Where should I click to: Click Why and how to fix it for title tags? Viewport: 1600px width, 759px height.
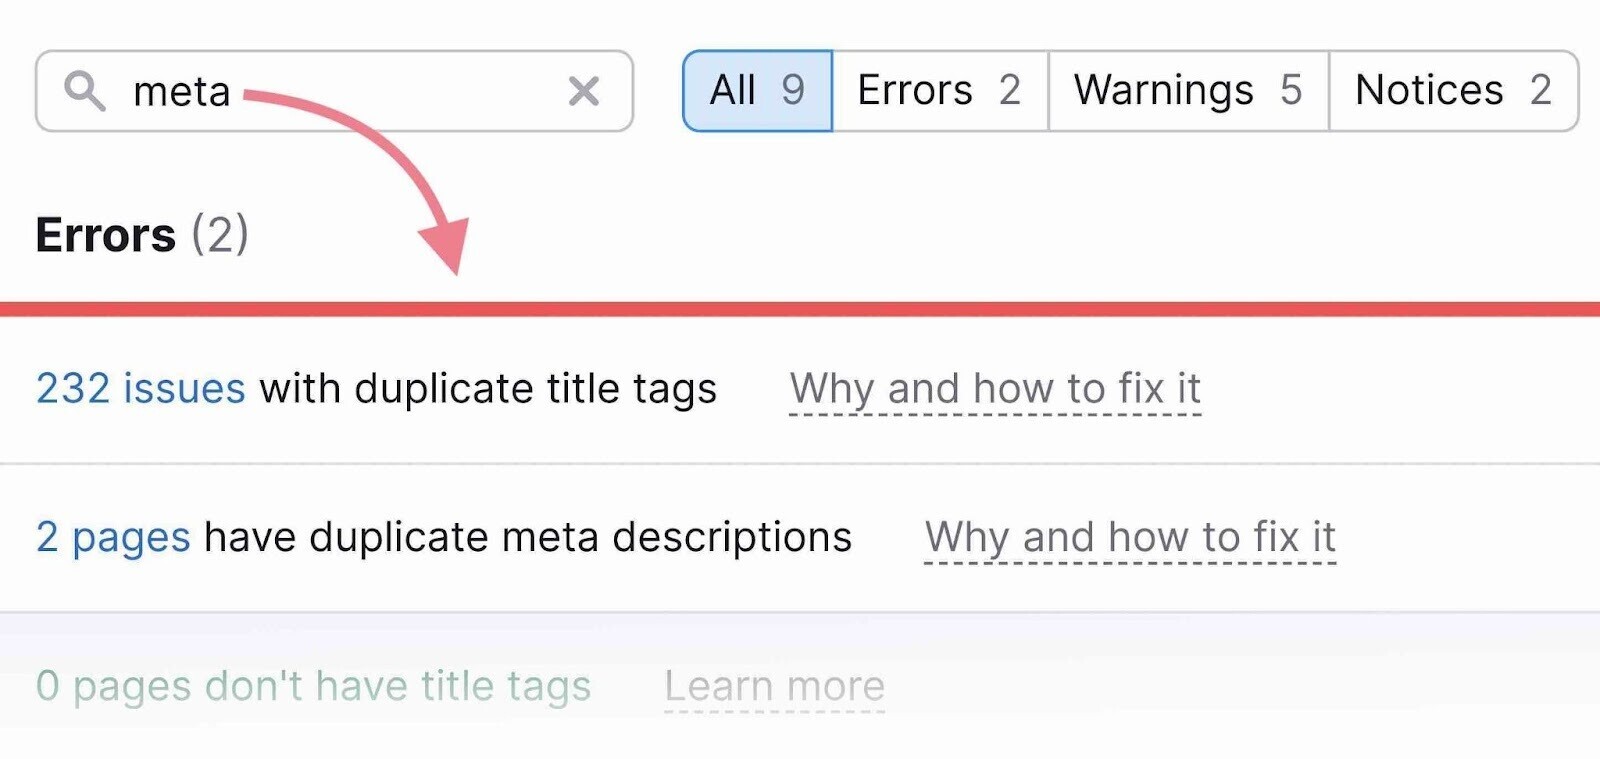point(996,389)
